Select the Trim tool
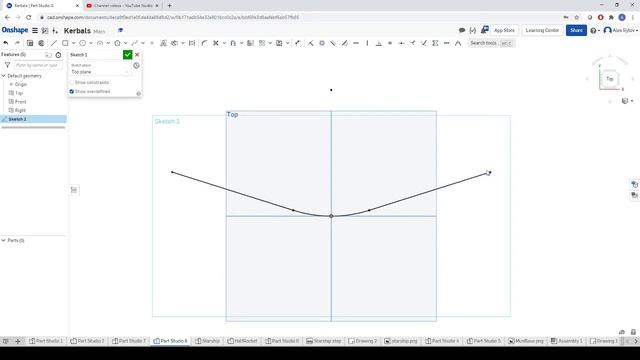The width and height of the screenshot is (640, 360). (216, 43)
